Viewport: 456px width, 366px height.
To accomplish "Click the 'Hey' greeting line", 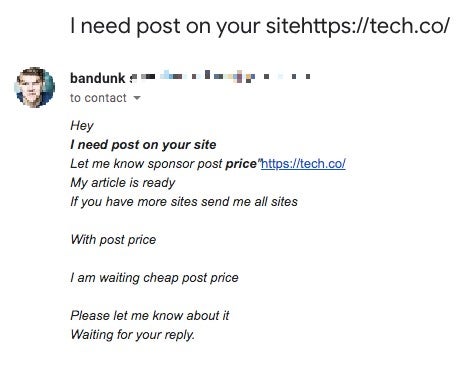I will (82, 126).
